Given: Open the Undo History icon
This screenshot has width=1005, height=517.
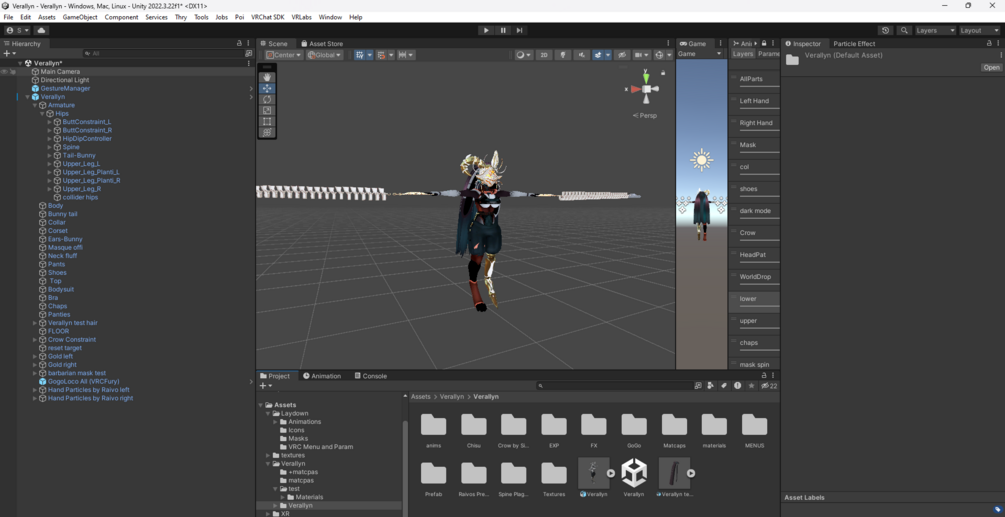Looking at the screenshot, I should pos(886,30).
